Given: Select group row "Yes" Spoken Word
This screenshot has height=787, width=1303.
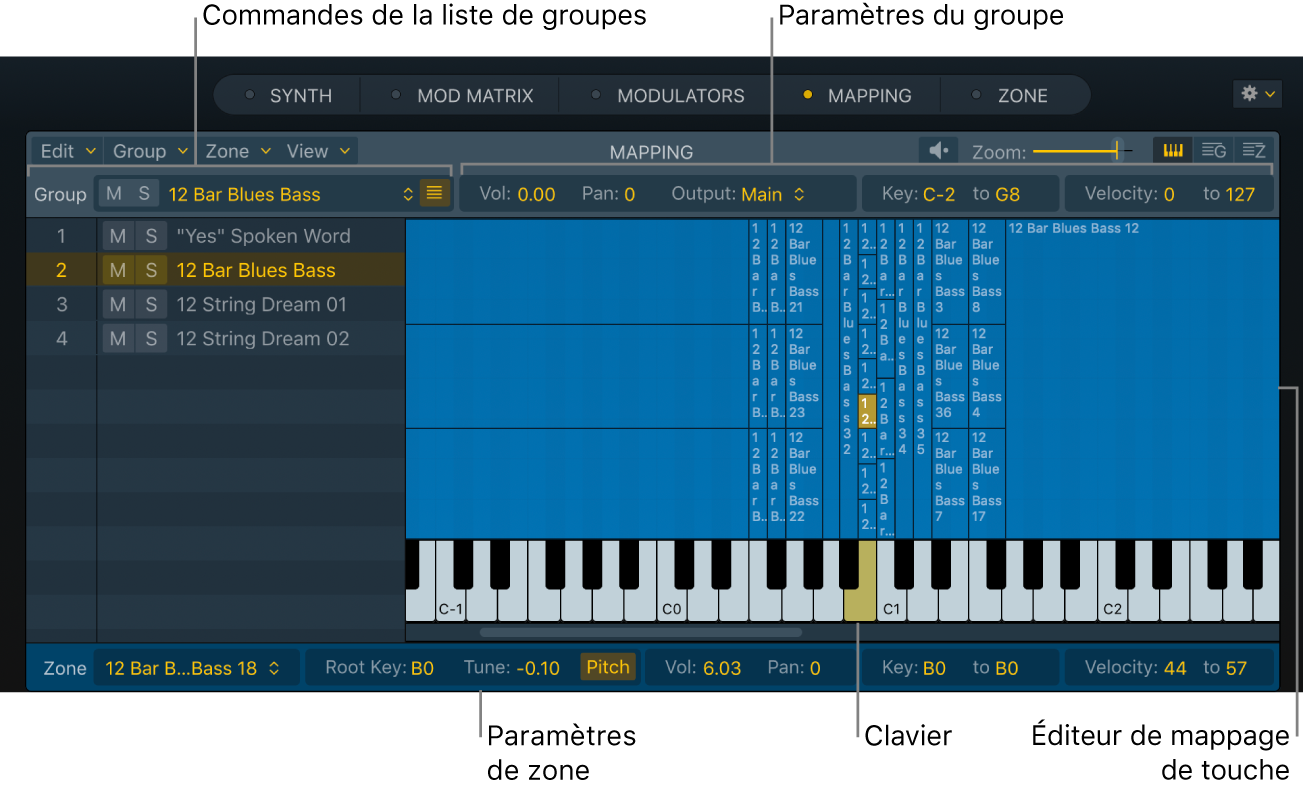Looking at the screenshot, I should [x=216, y=236].
